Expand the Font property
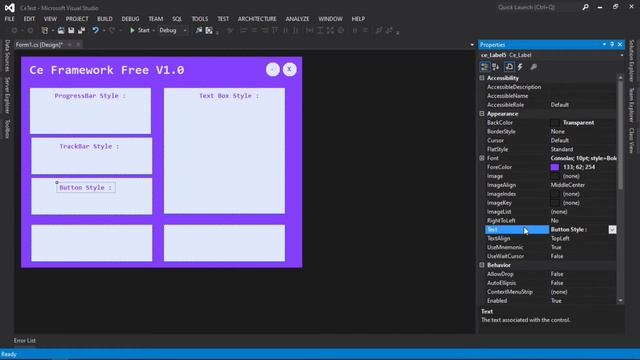 pyautogui.click(x=482, y=158)
